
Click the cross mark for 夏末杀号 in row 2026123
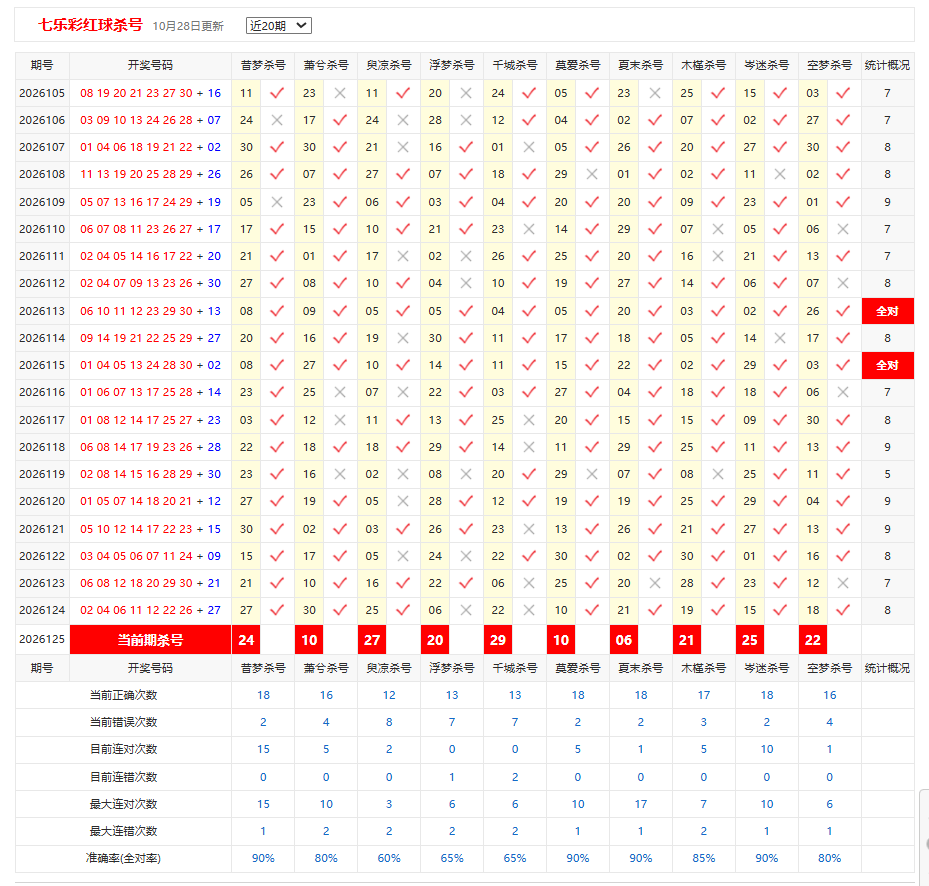(x=655, y=583)
